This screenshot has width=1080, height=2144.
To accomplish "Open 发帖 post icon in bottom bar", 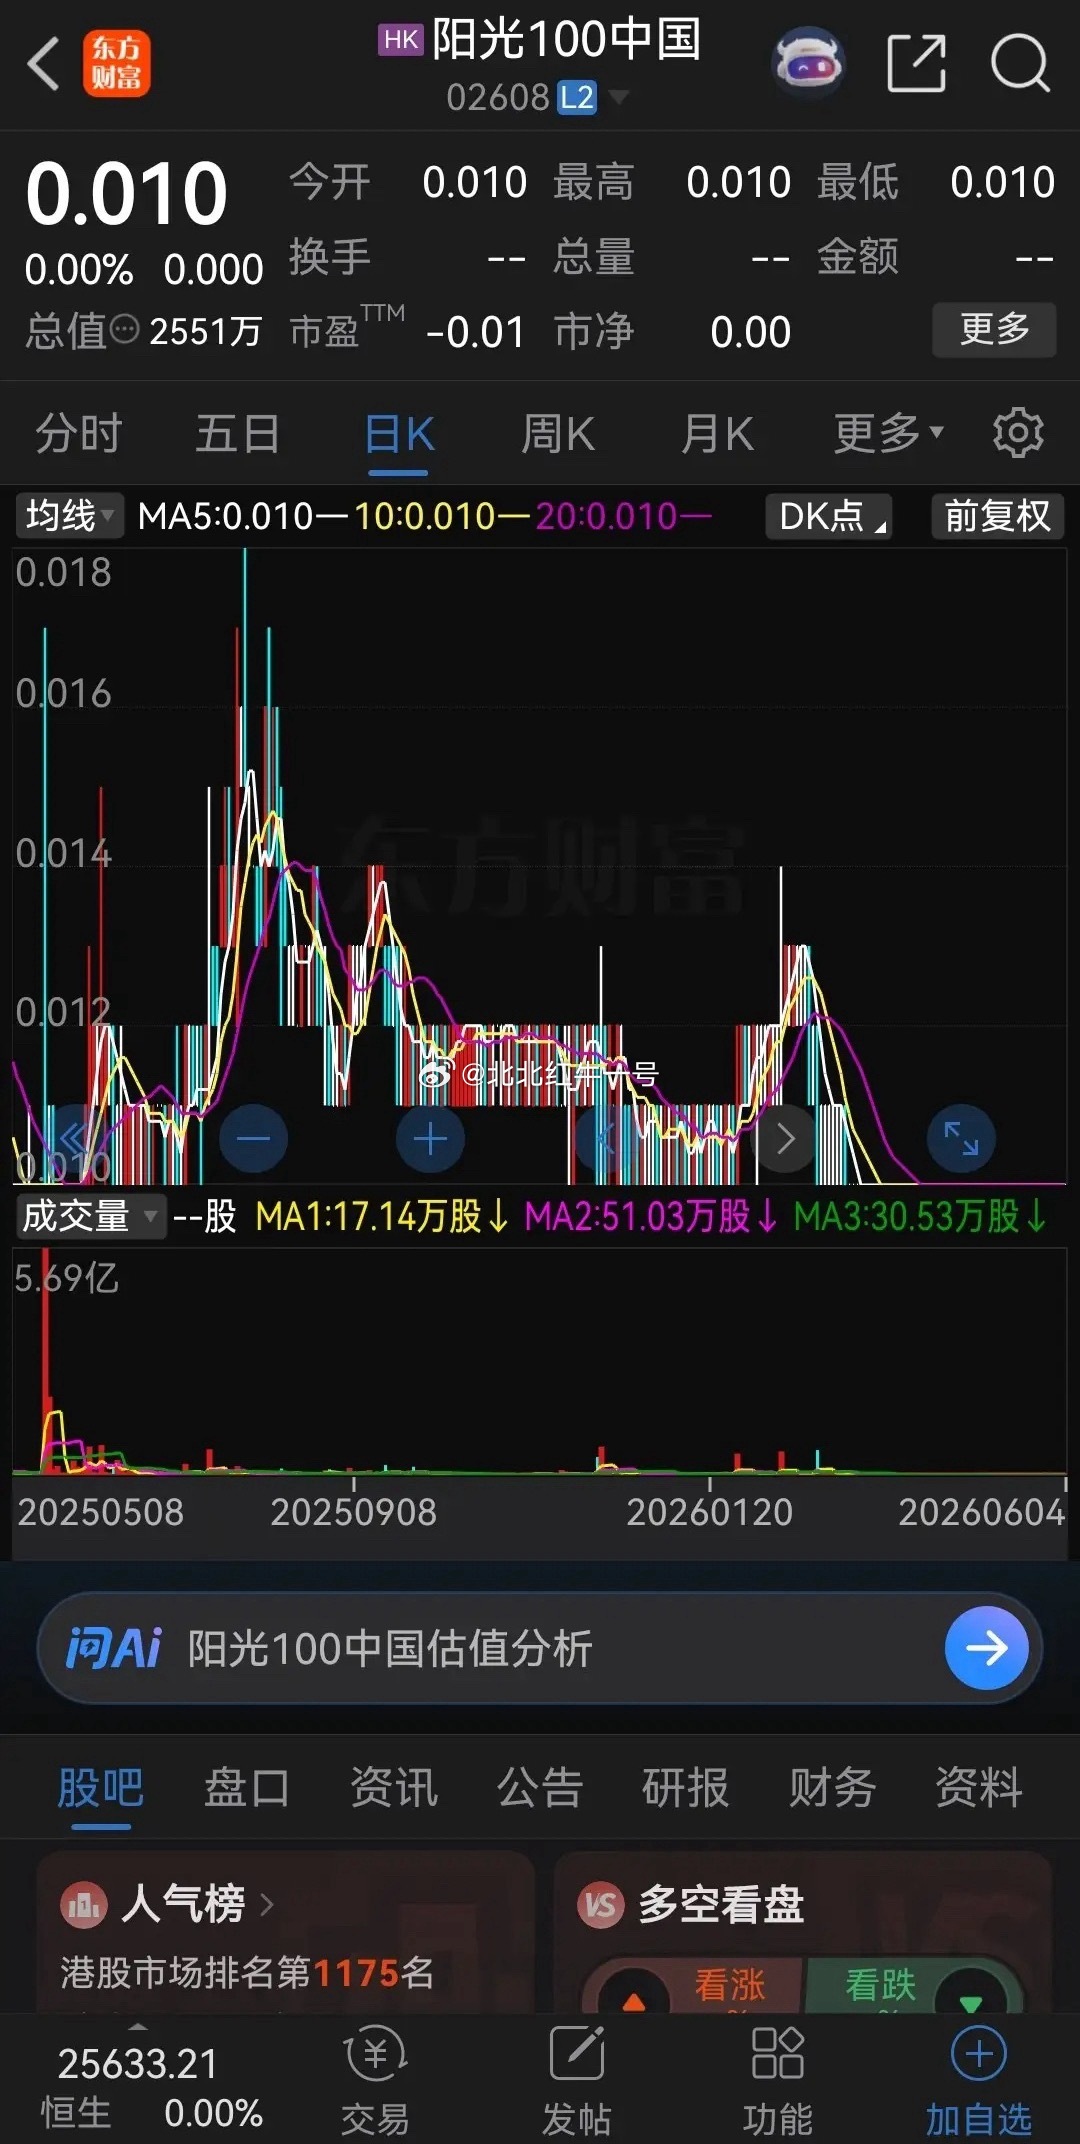I will (x=576, y=2082).
